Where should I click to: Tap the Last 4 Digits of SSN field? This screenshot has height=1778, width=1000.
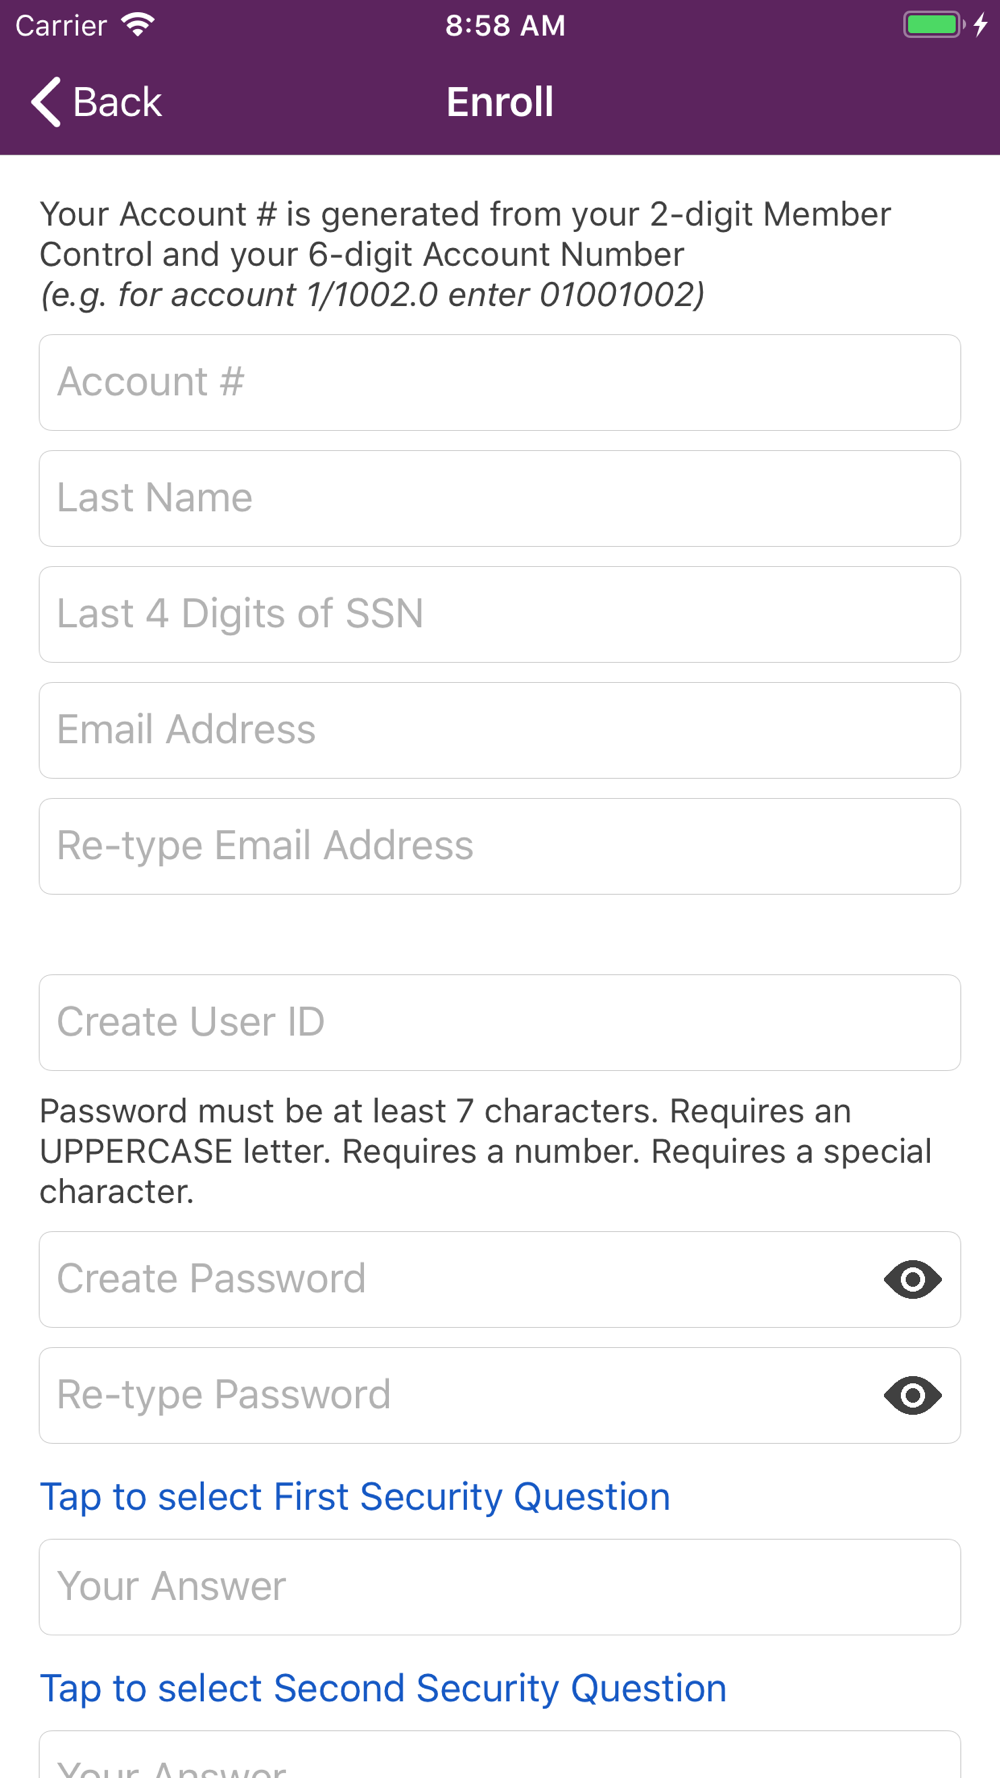tap(500, 615)
